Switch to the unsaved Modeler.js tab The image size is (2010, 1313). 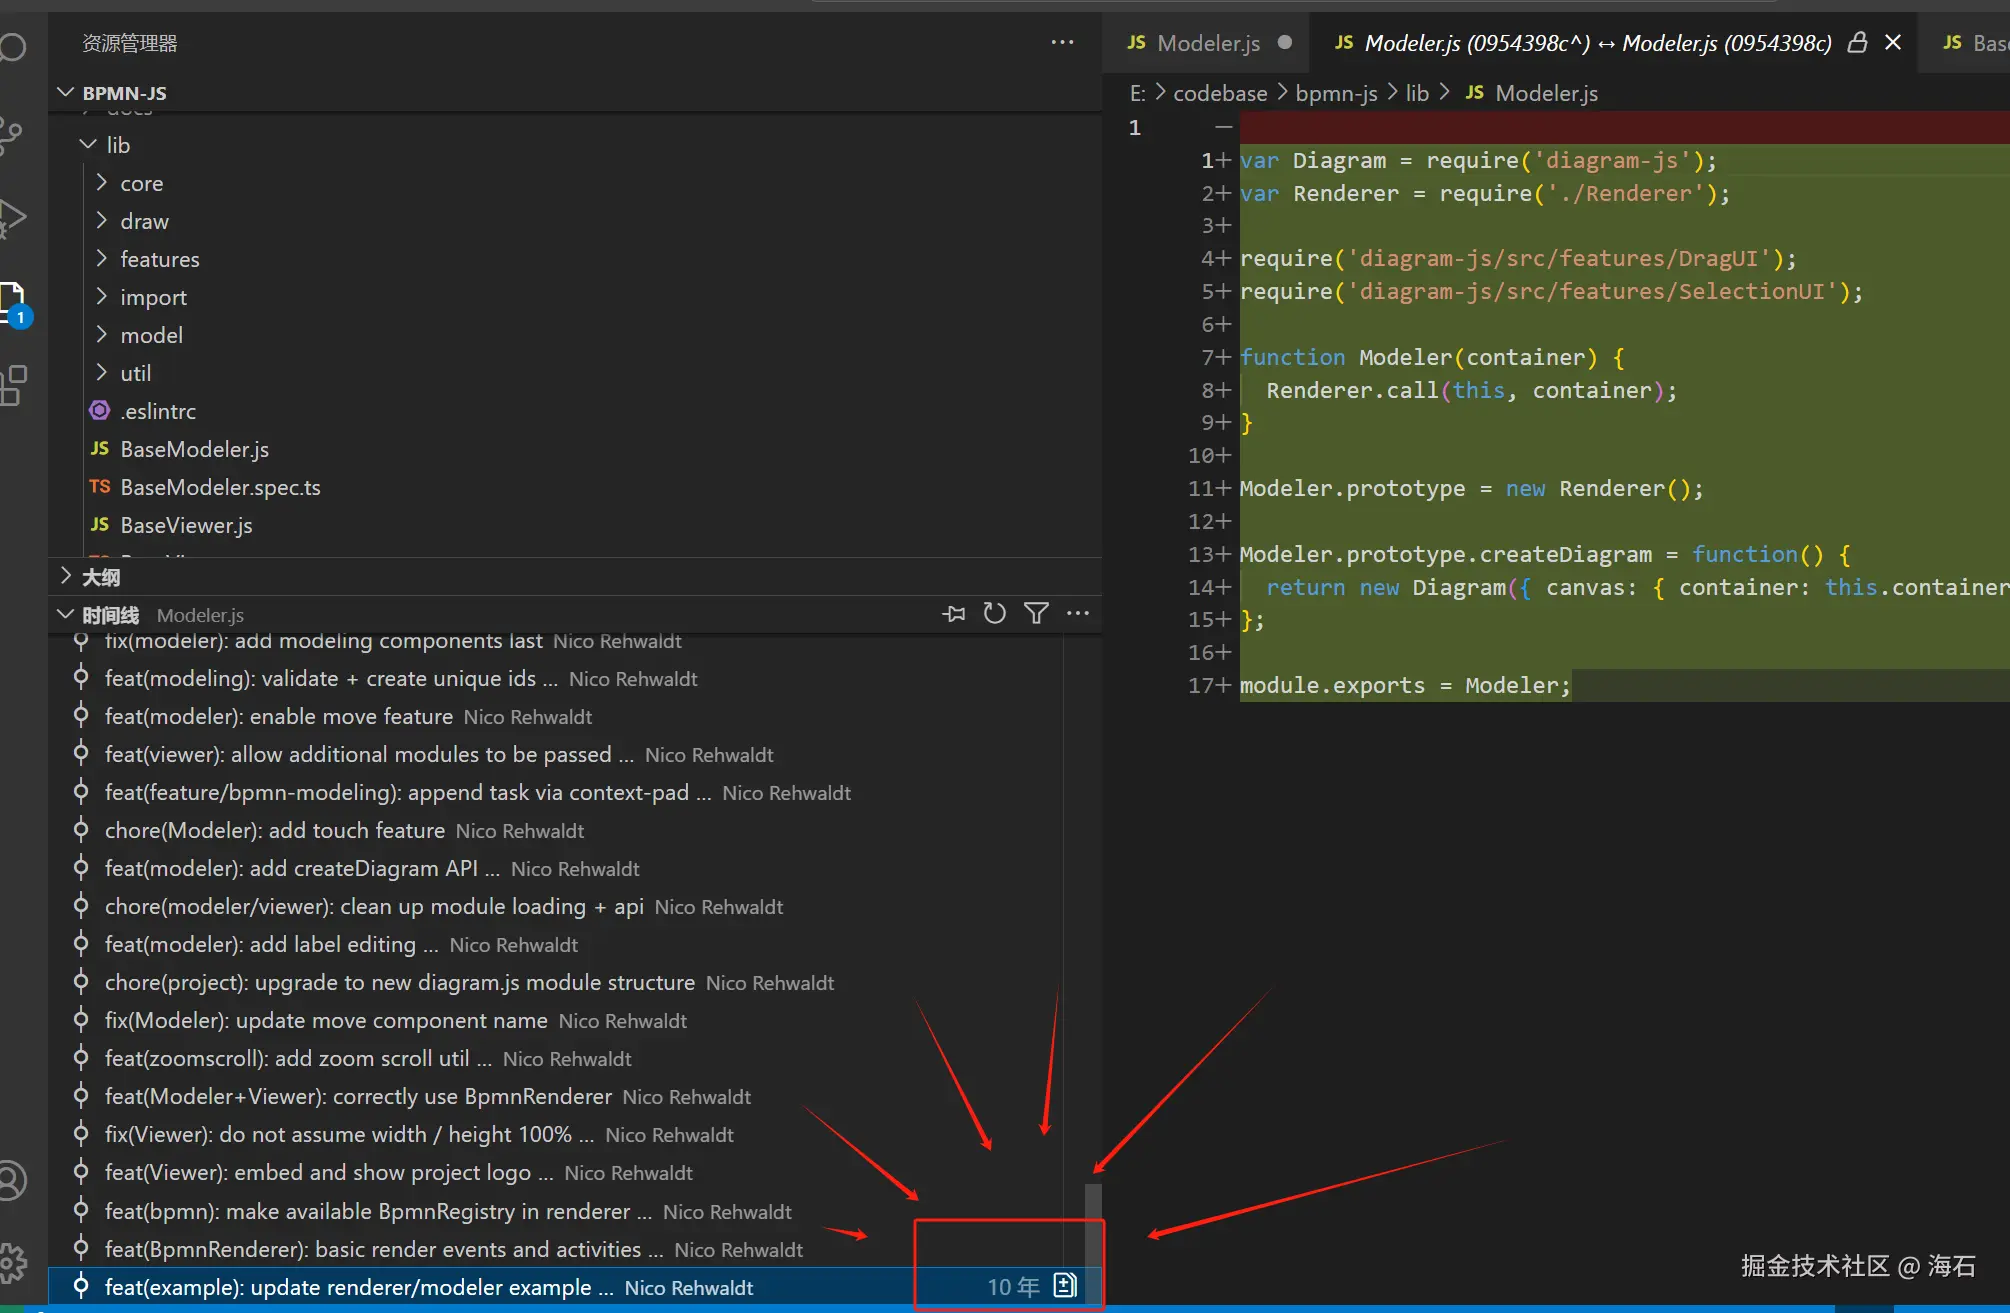coord(1207,43)
